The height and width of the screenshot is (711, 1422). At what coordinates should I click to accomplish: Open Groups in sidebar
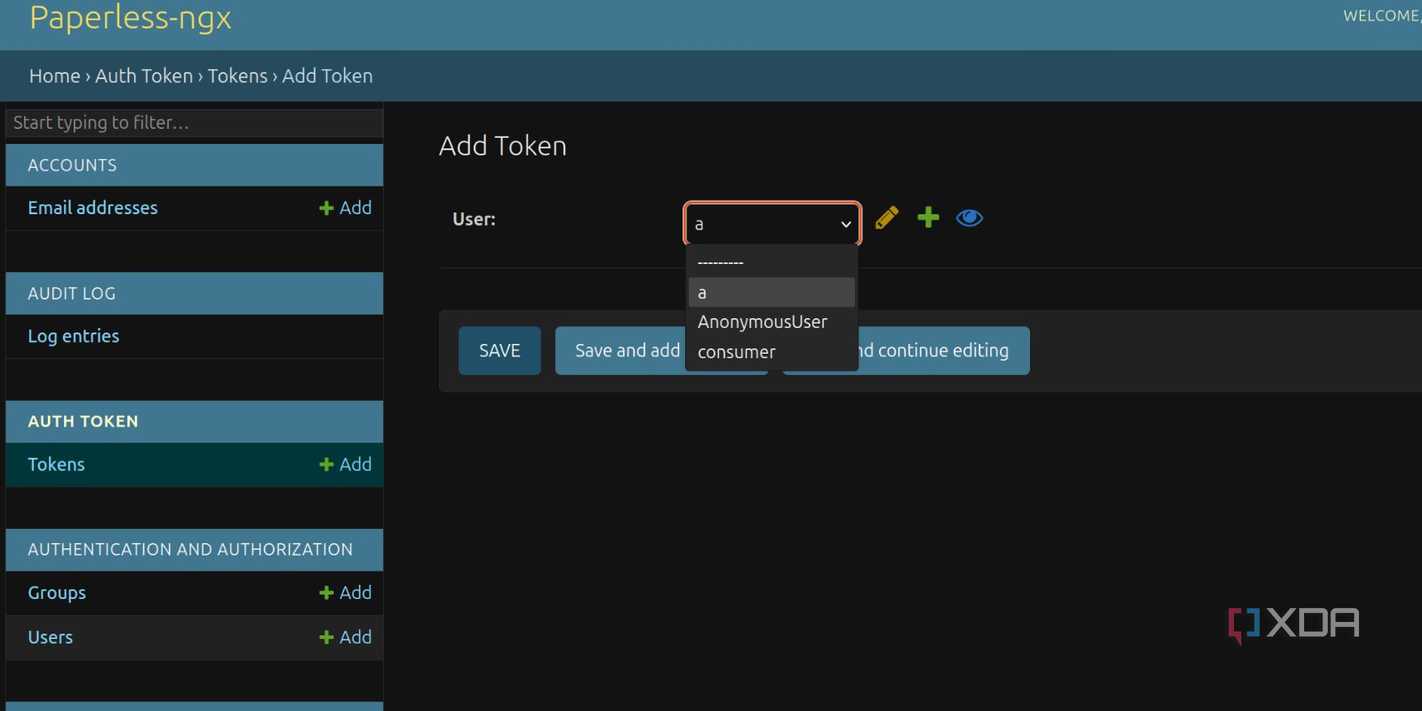57,593
